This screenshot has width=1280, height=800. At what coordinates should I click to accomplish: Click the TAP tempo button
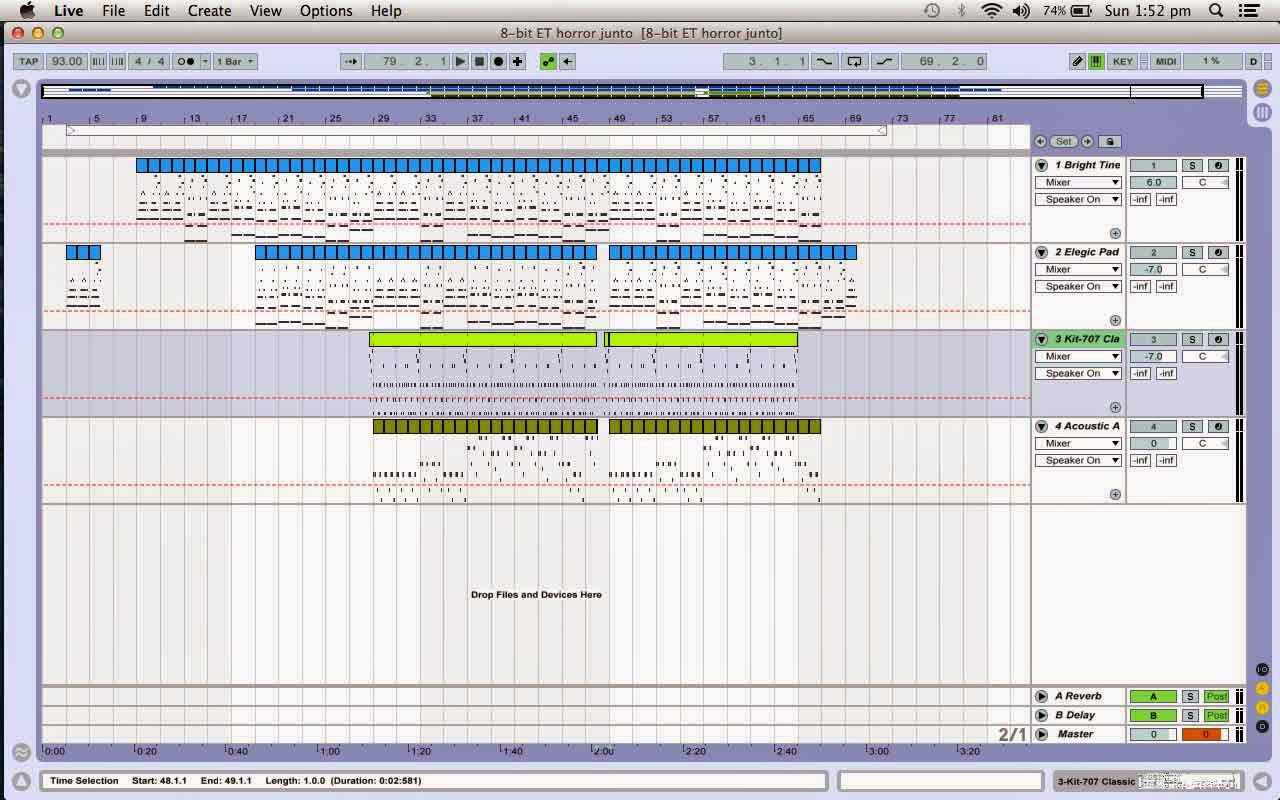click(x=29, y=61)
